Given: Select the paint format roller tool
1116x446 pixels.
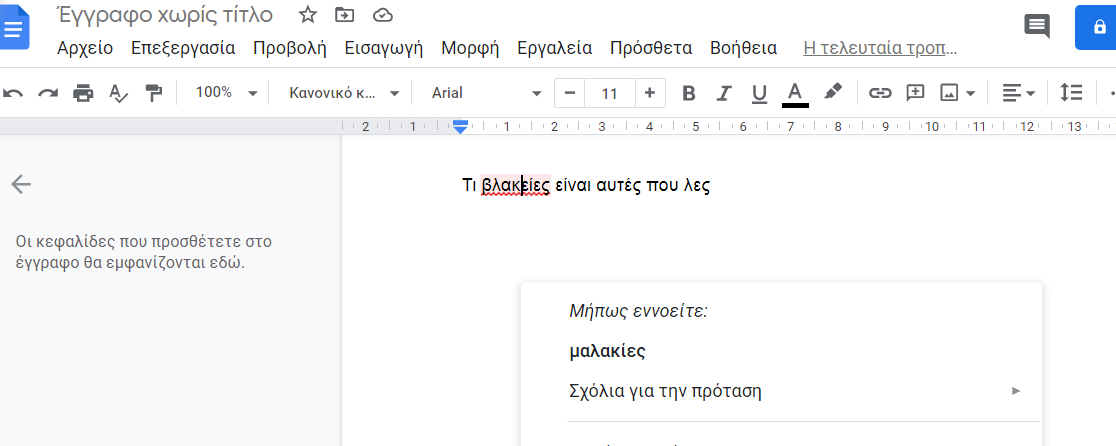Looking at the screenshot, I should pyautogui.click(x=153, y=93).
